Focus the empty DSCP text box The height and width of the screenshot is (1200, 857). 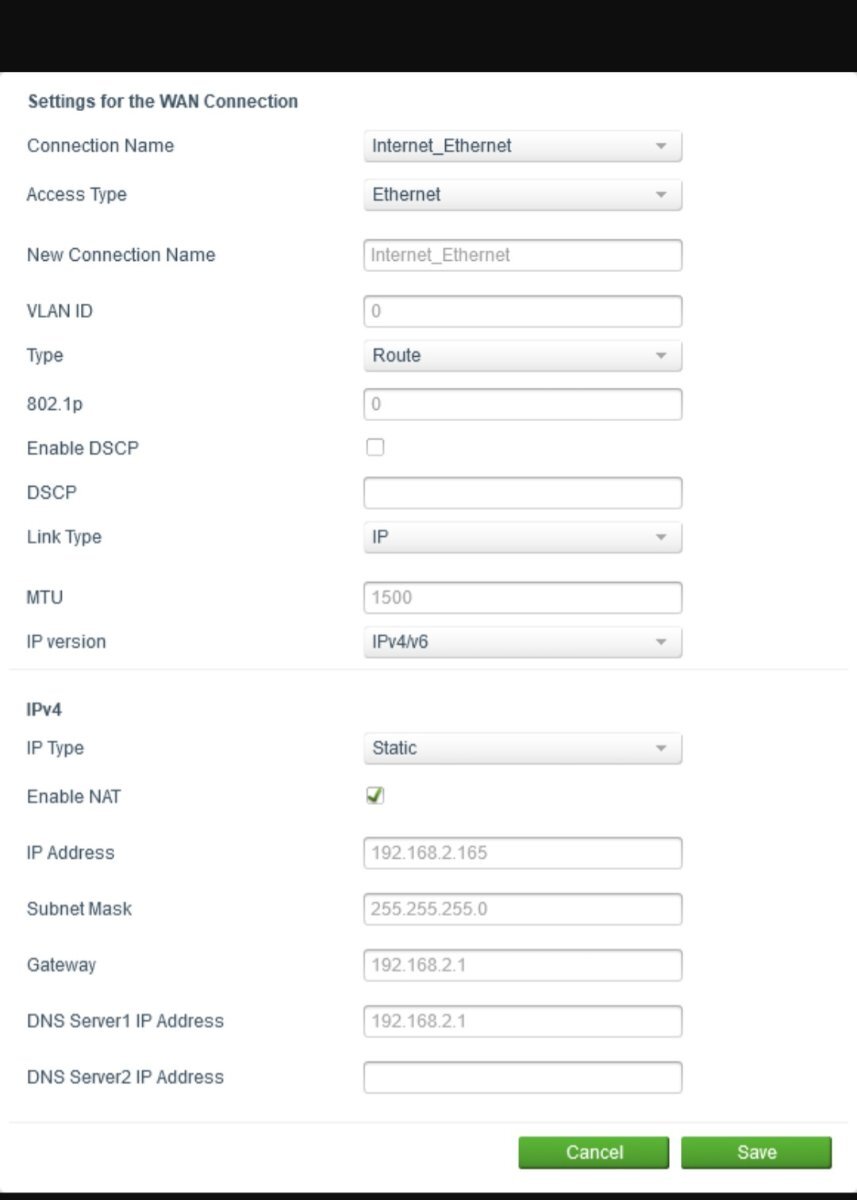click(x=522, y=493)
